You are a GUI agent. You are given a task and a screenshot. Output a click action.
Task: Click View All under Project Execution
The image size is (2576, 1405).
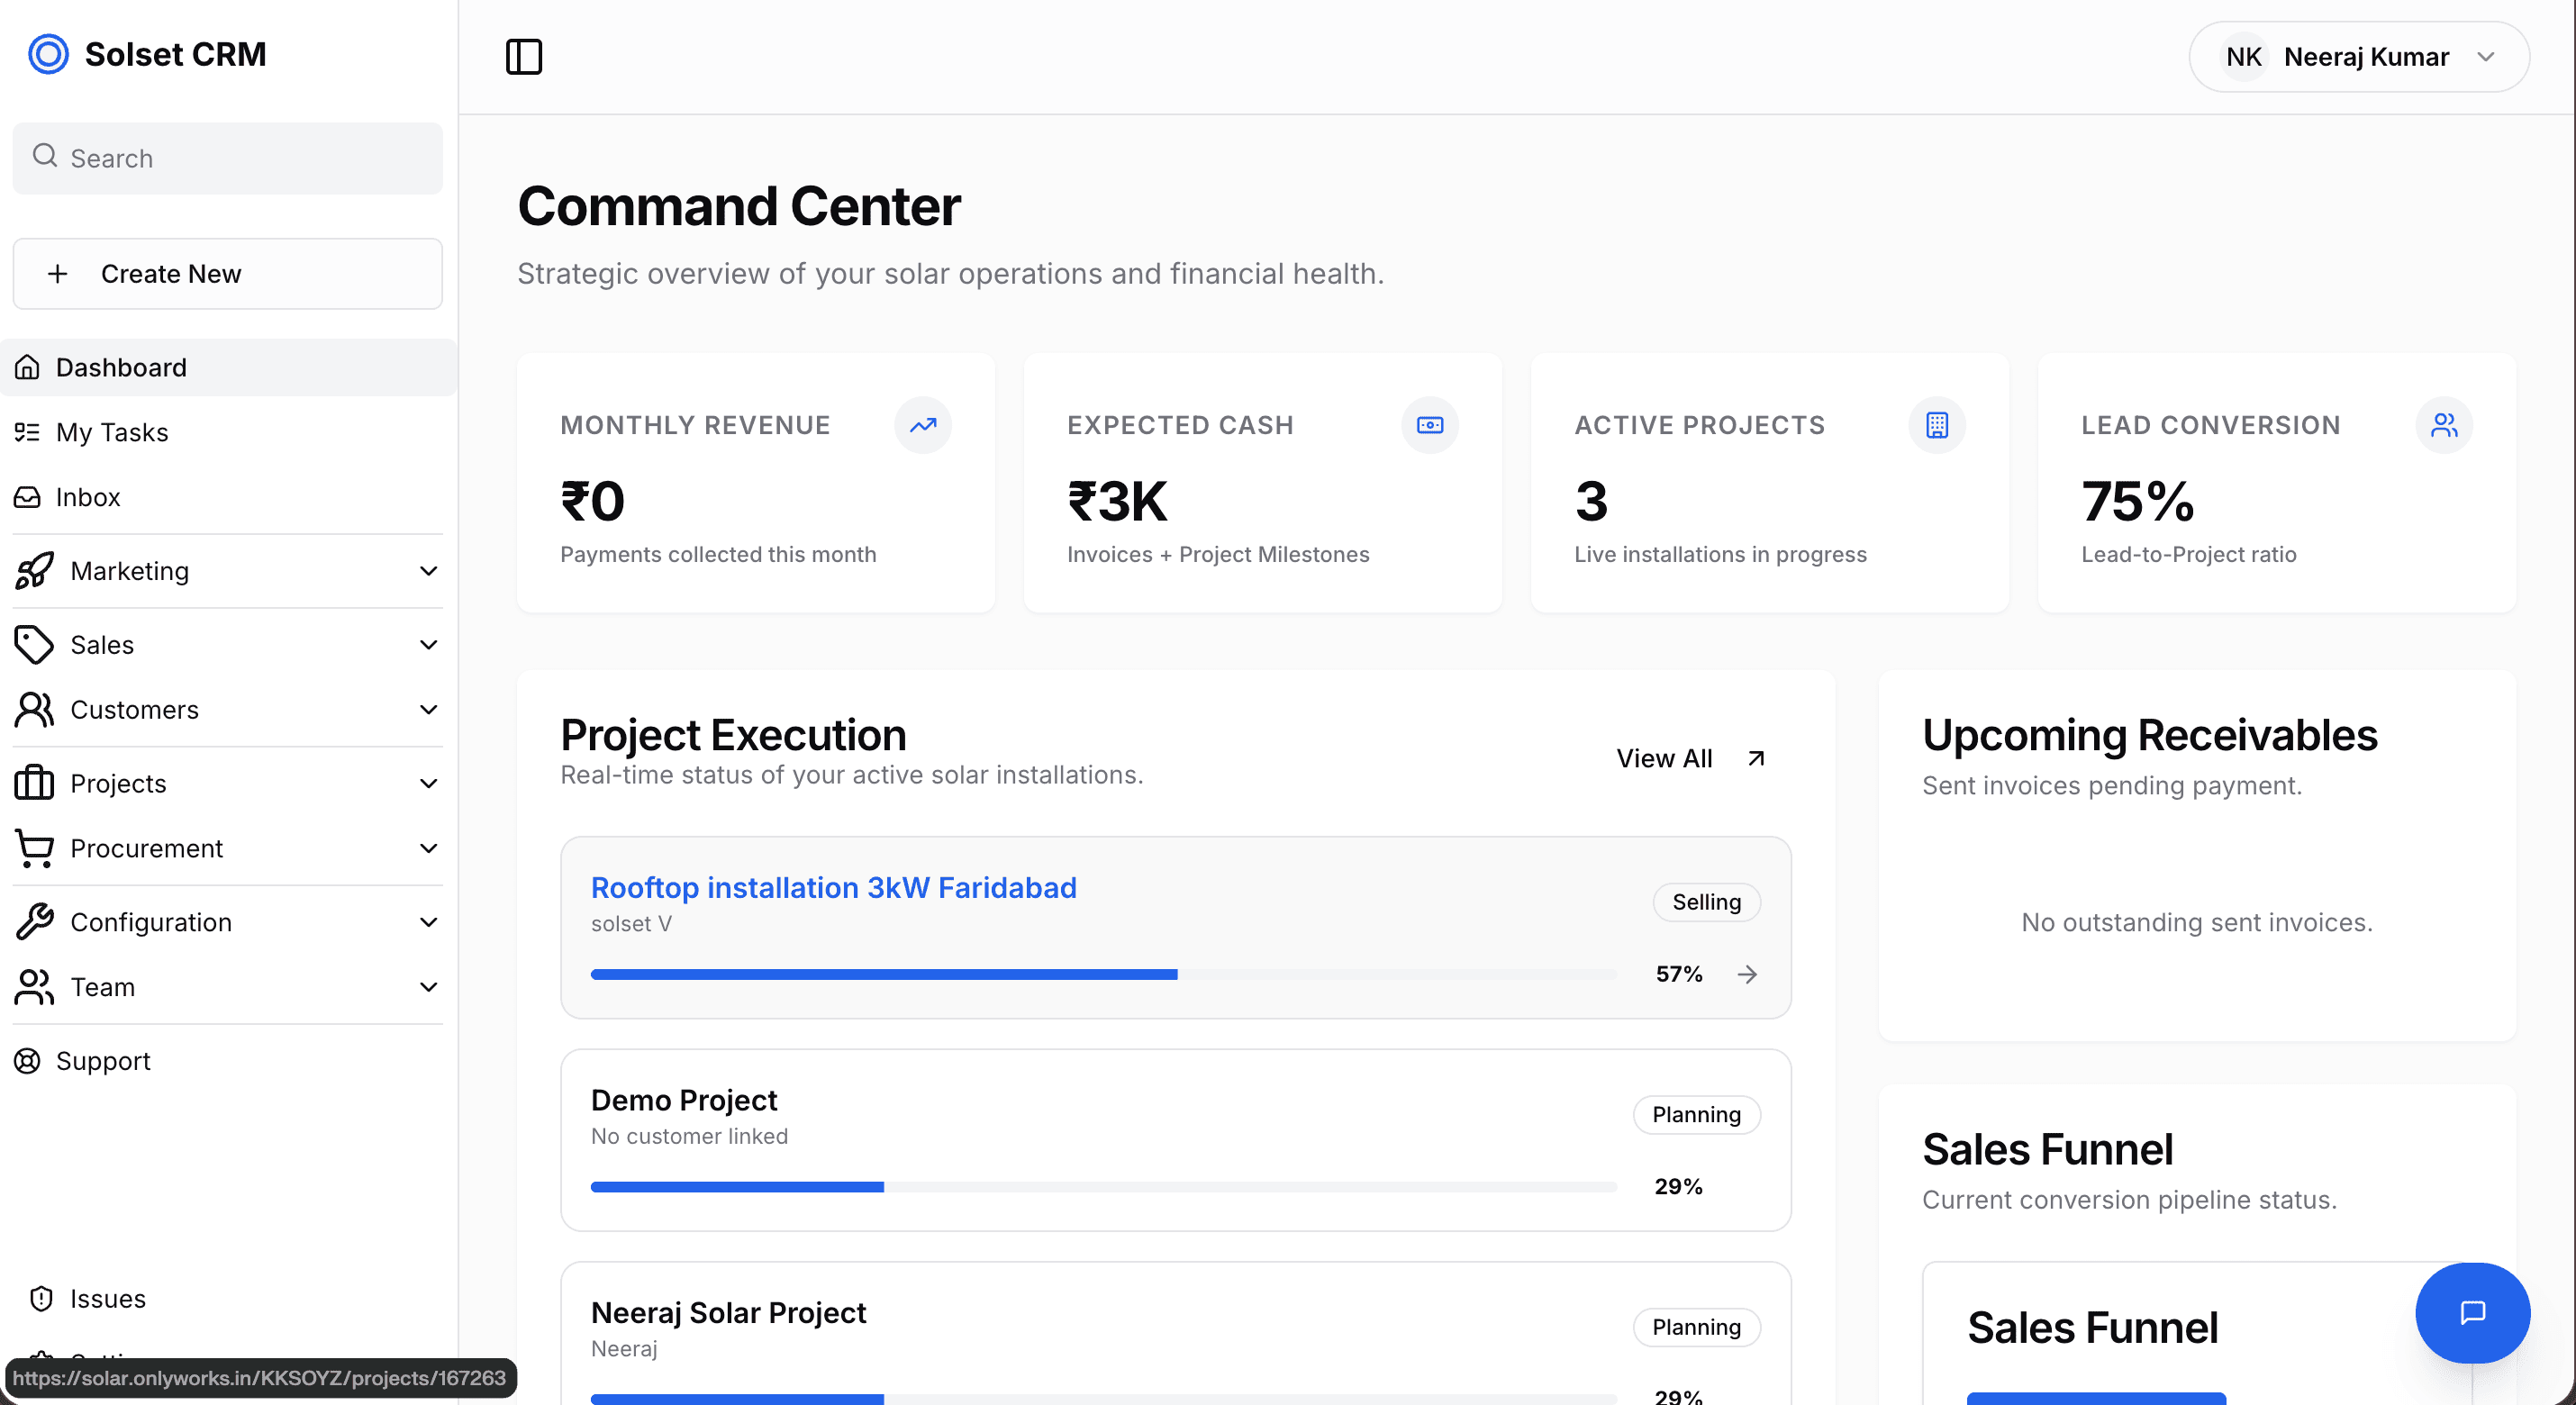tap(1664, 757)
